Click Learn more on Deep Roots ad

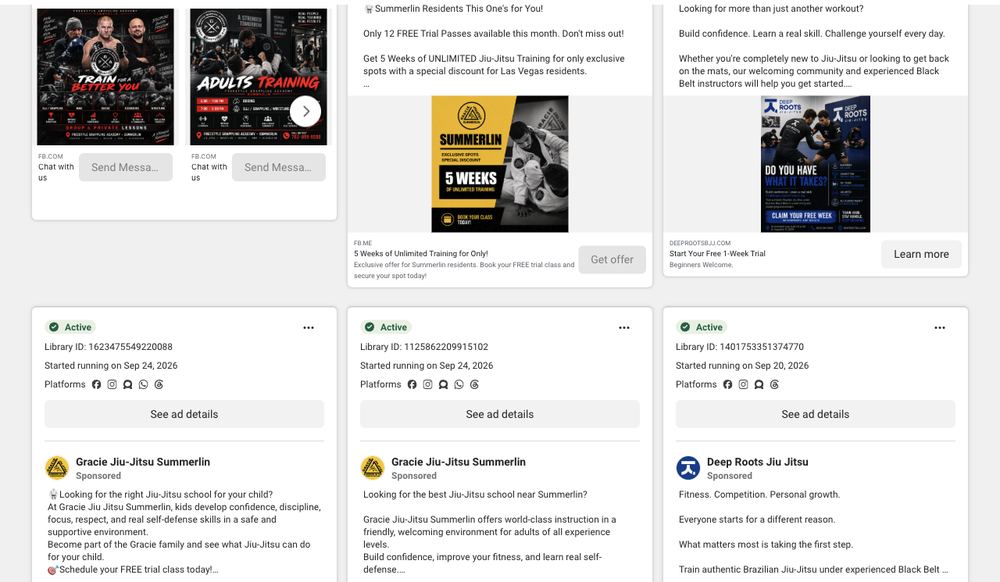(921, 254)
